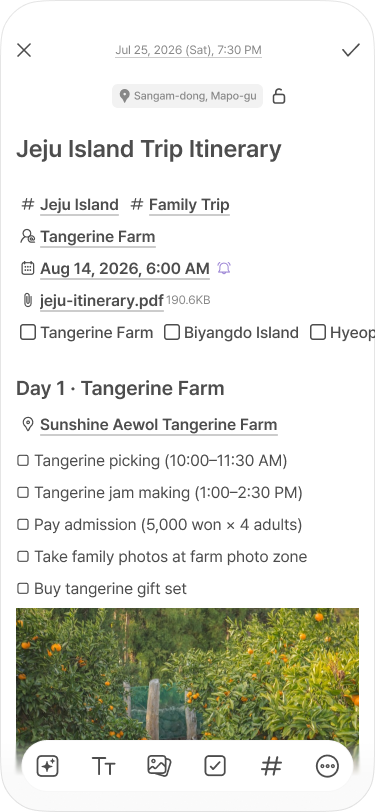This screenshot has width=375, height=812.
Task: Open the jeju-itinerary.pdf attachment
Action: point(102,300)
